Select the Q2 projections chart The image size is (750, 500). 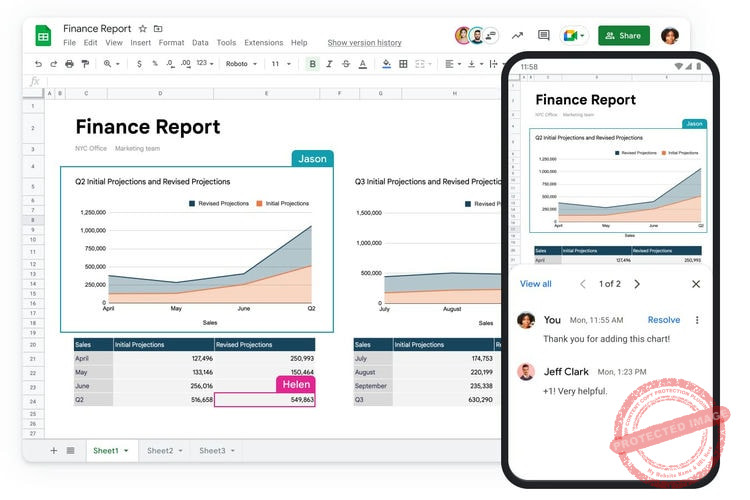pos(197,249)
